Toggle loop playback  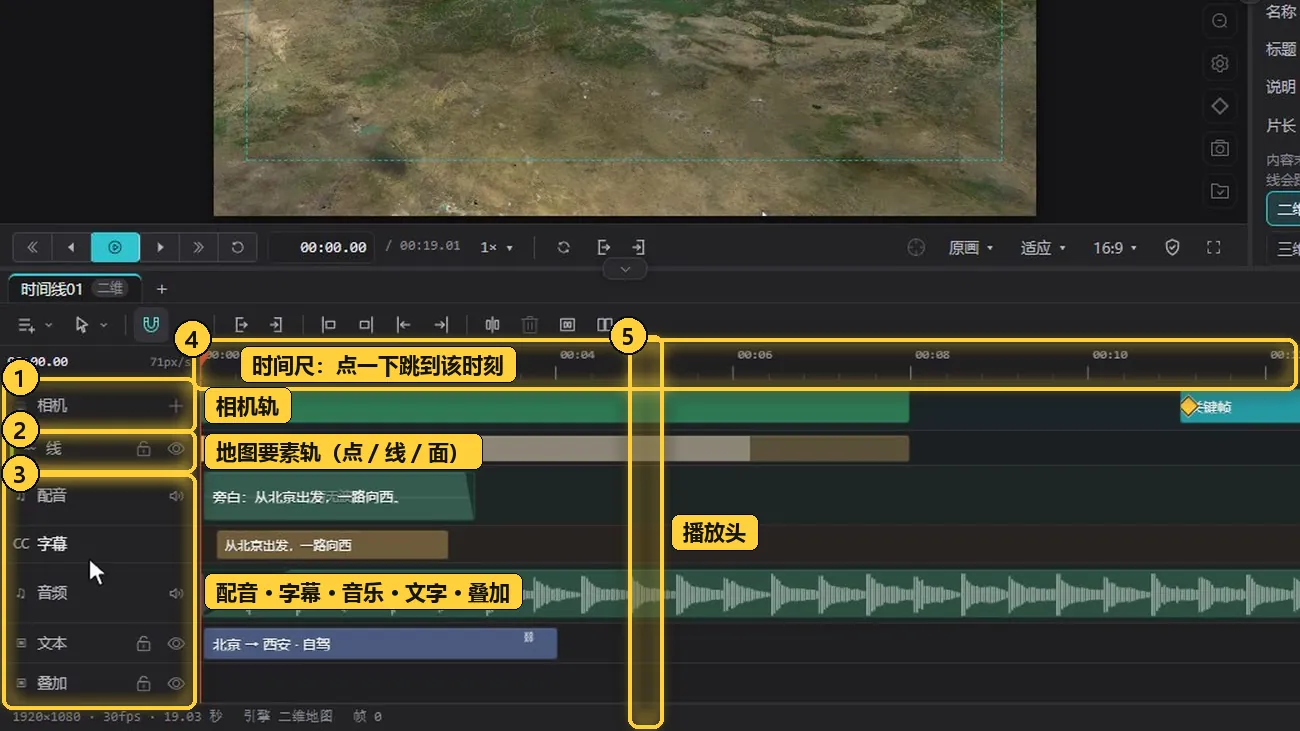pos(237,247)
